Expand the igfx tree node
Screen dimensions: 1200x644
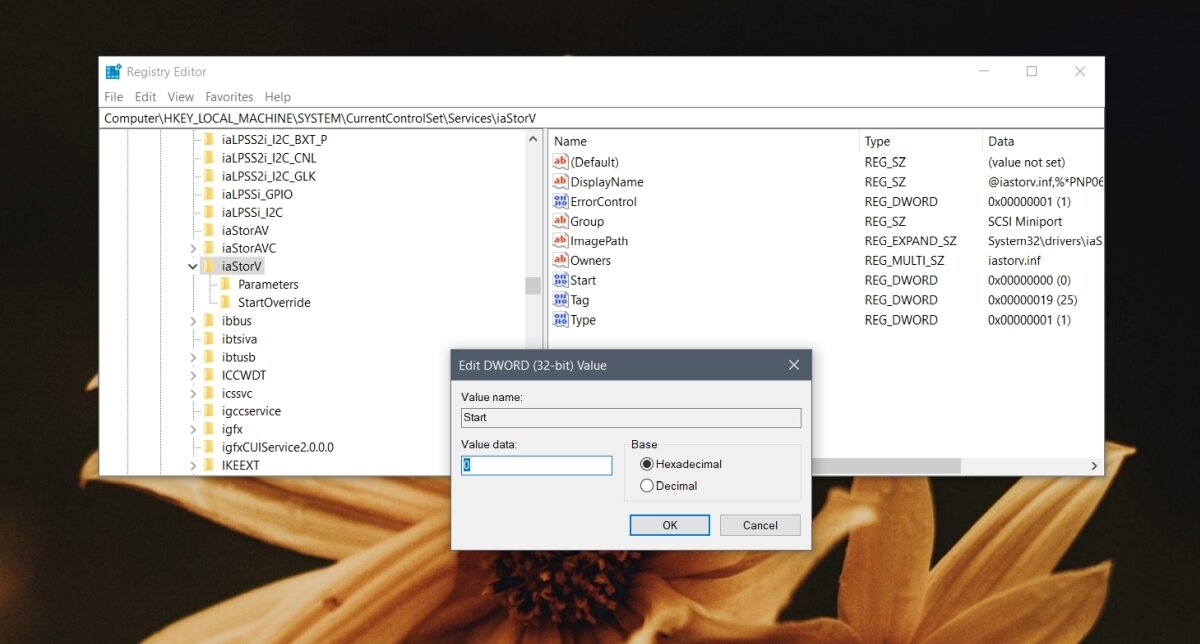[x=193, y=429]
